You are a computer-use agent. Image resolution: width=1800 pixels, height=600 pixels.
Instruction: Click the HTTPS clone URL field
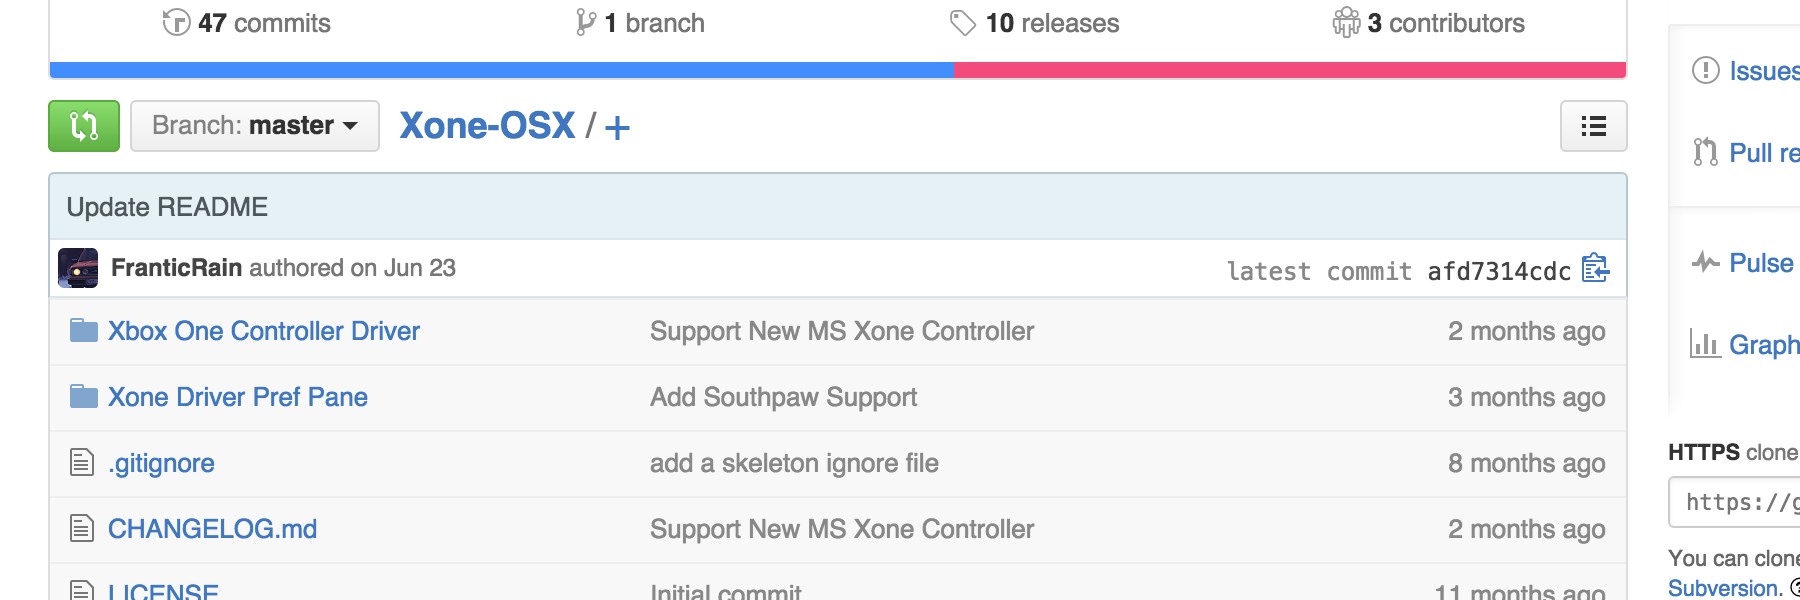(1735, 502)
